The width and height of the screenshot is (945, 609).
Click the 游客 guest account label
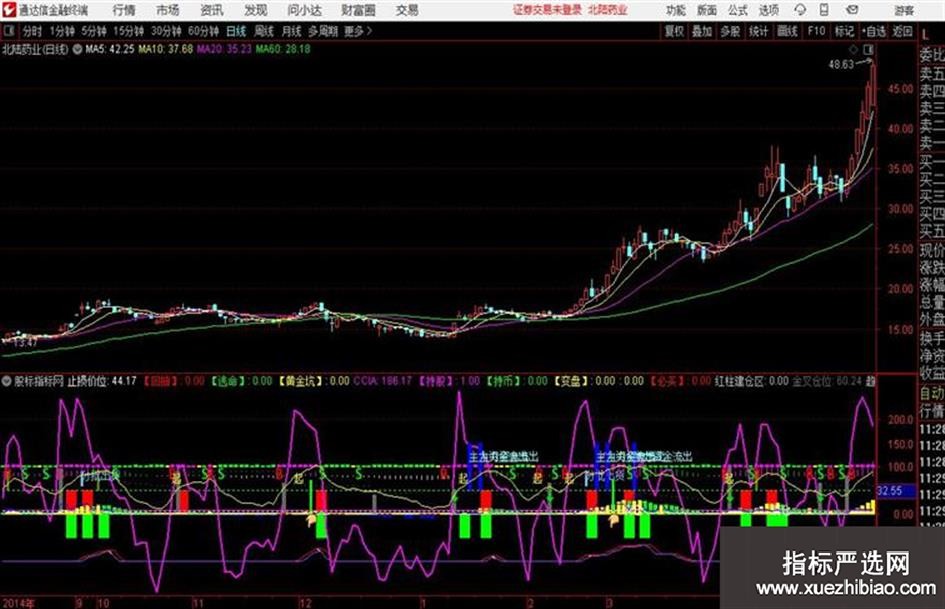(x=904, y=10)
